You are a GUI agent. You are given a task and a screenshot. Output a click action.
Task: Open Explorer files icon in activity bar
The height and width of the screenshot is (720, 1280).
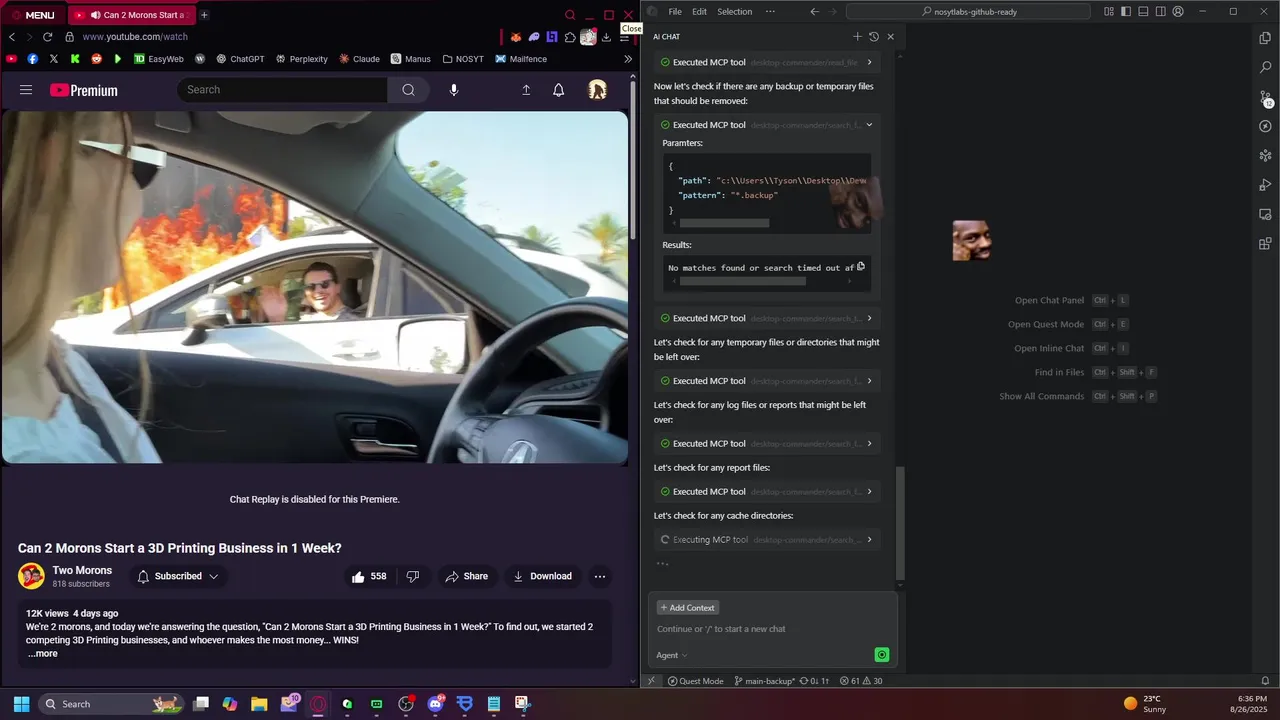pos(1265,38)
